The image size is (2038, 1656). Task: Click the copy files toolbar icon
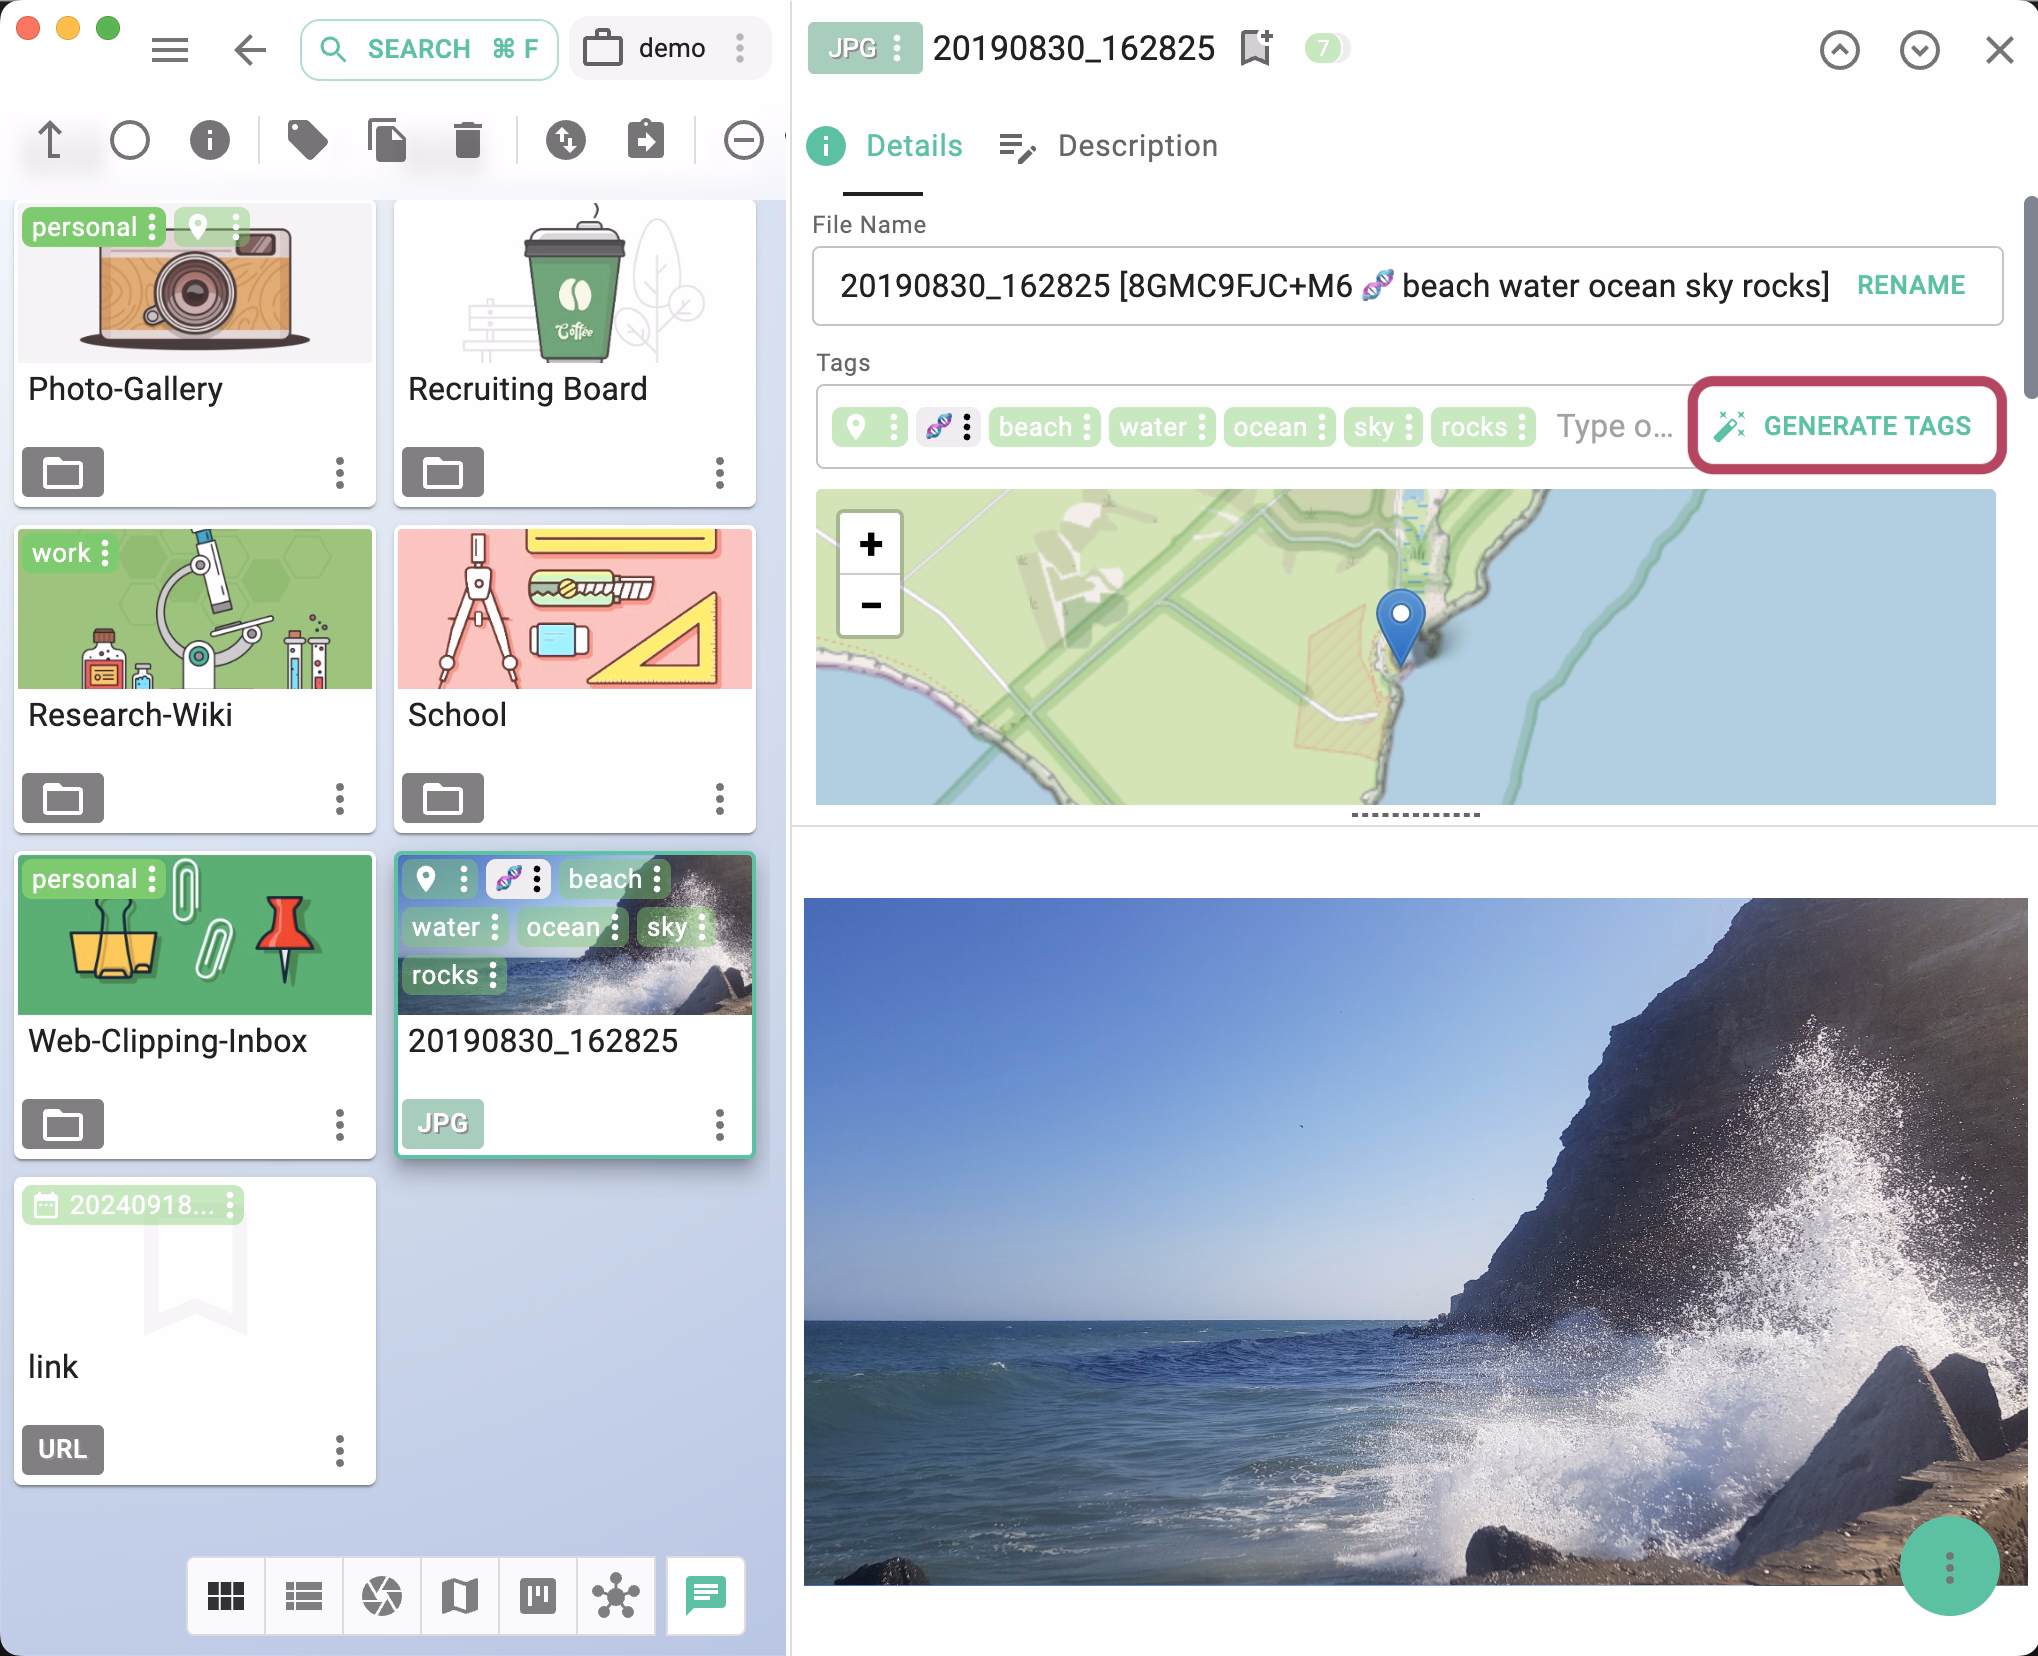click(388, 141)
